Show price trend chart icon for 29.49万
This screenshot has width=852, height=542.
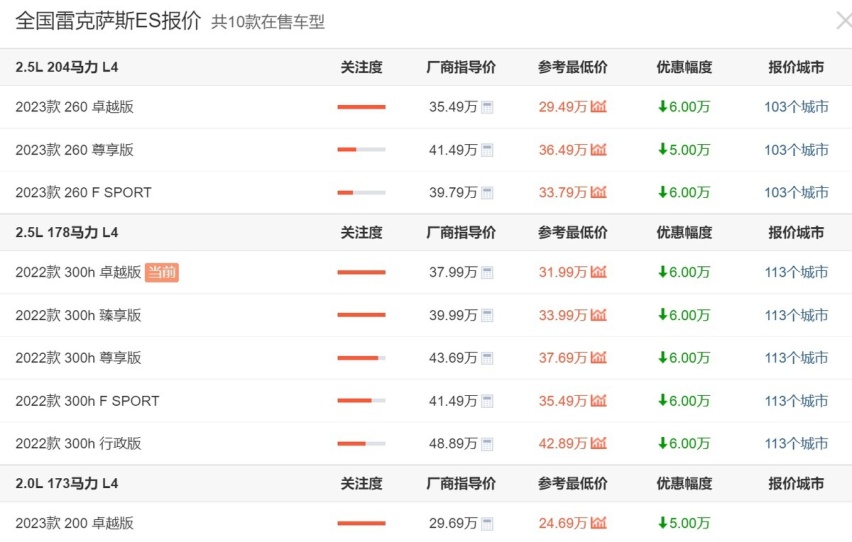coord(598,107)
